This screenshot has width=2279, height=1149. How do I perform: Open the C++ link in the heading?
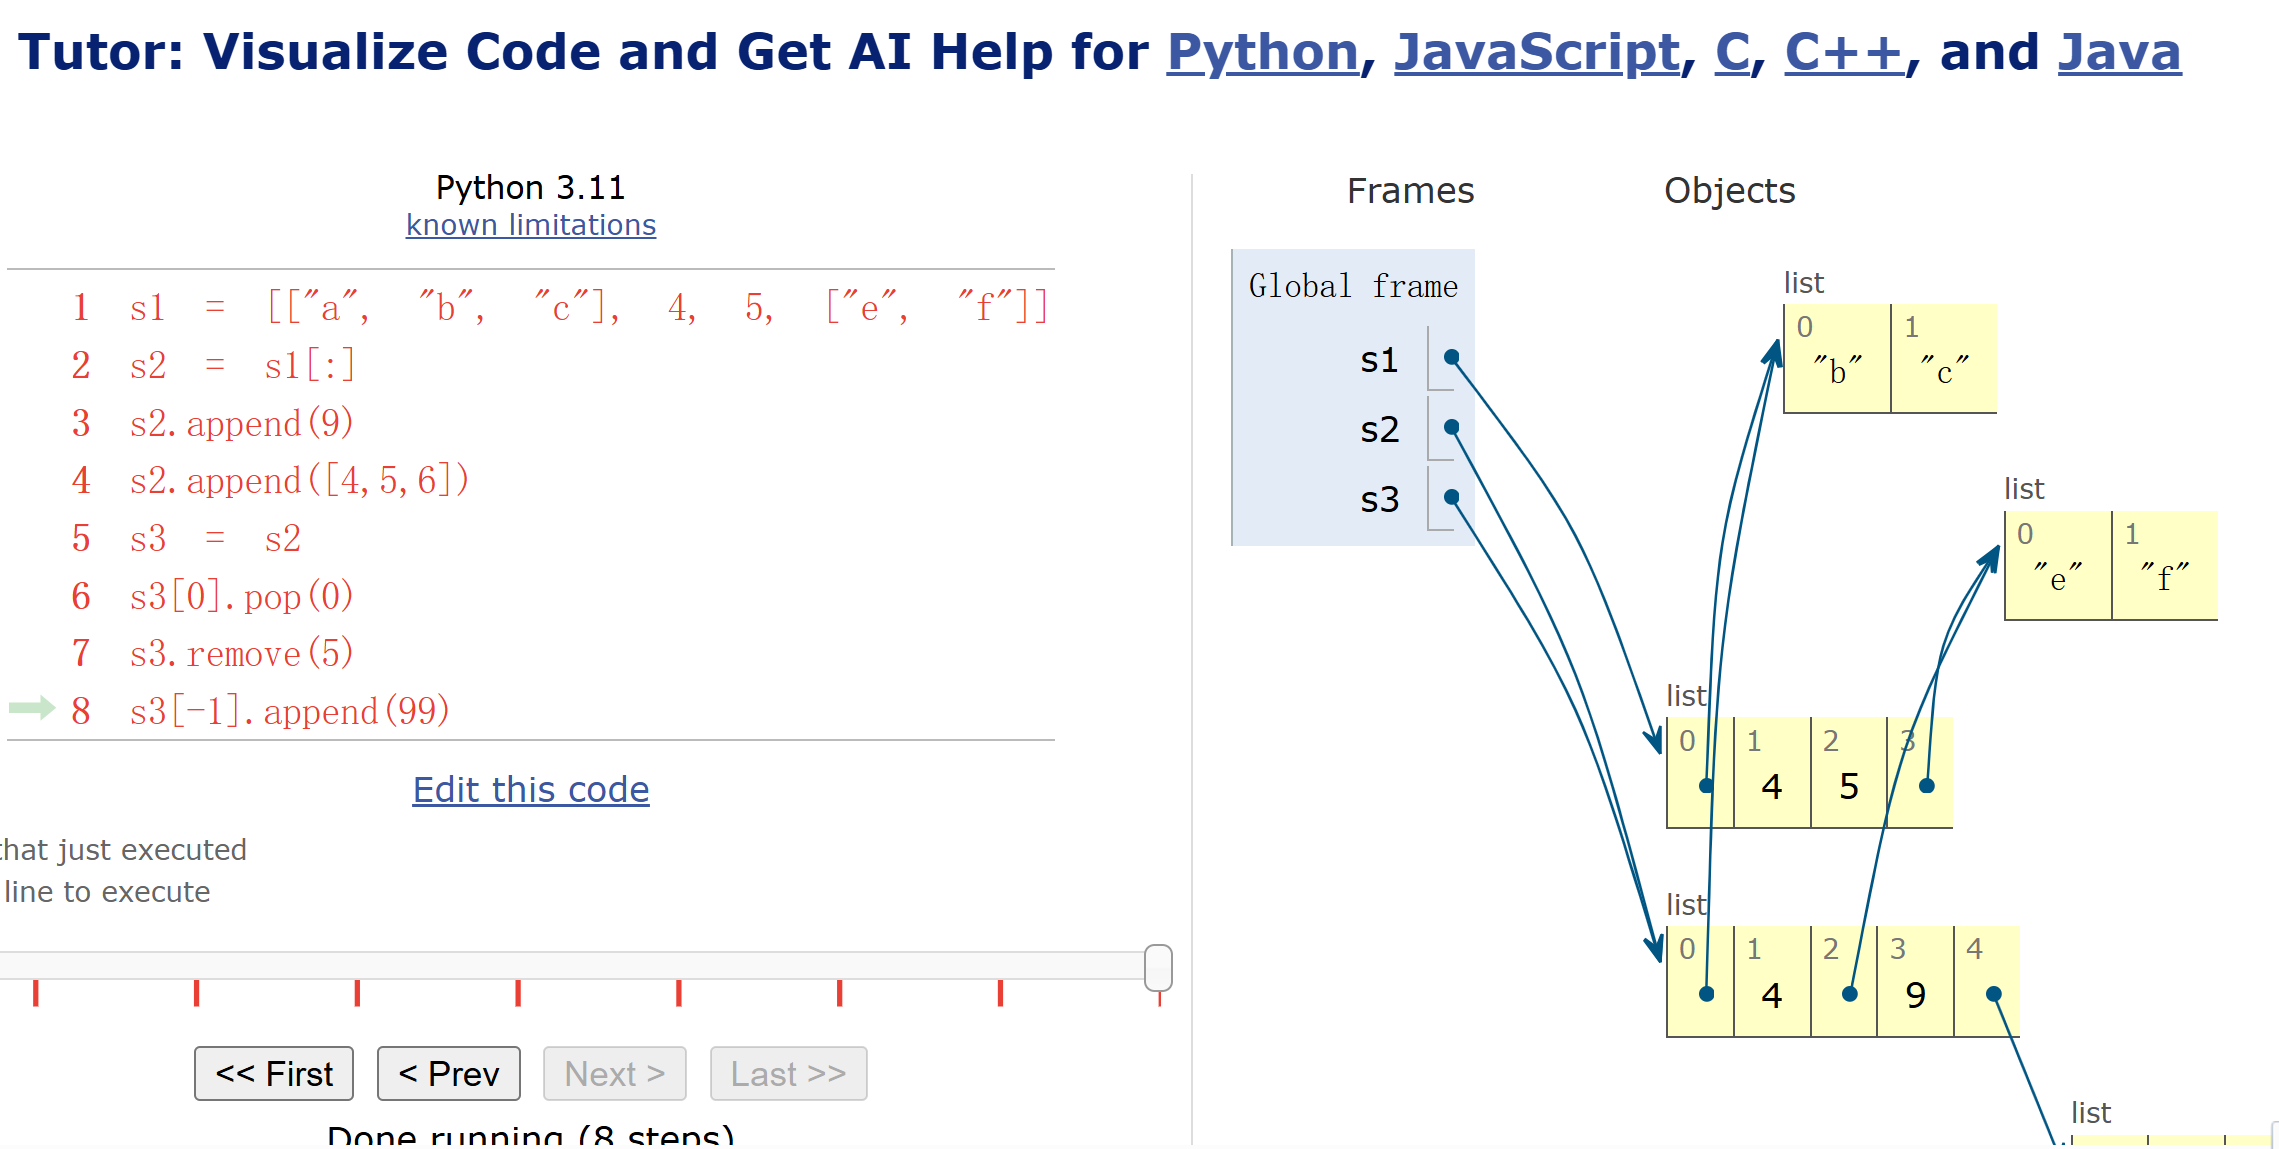(x=1844, y=52)
